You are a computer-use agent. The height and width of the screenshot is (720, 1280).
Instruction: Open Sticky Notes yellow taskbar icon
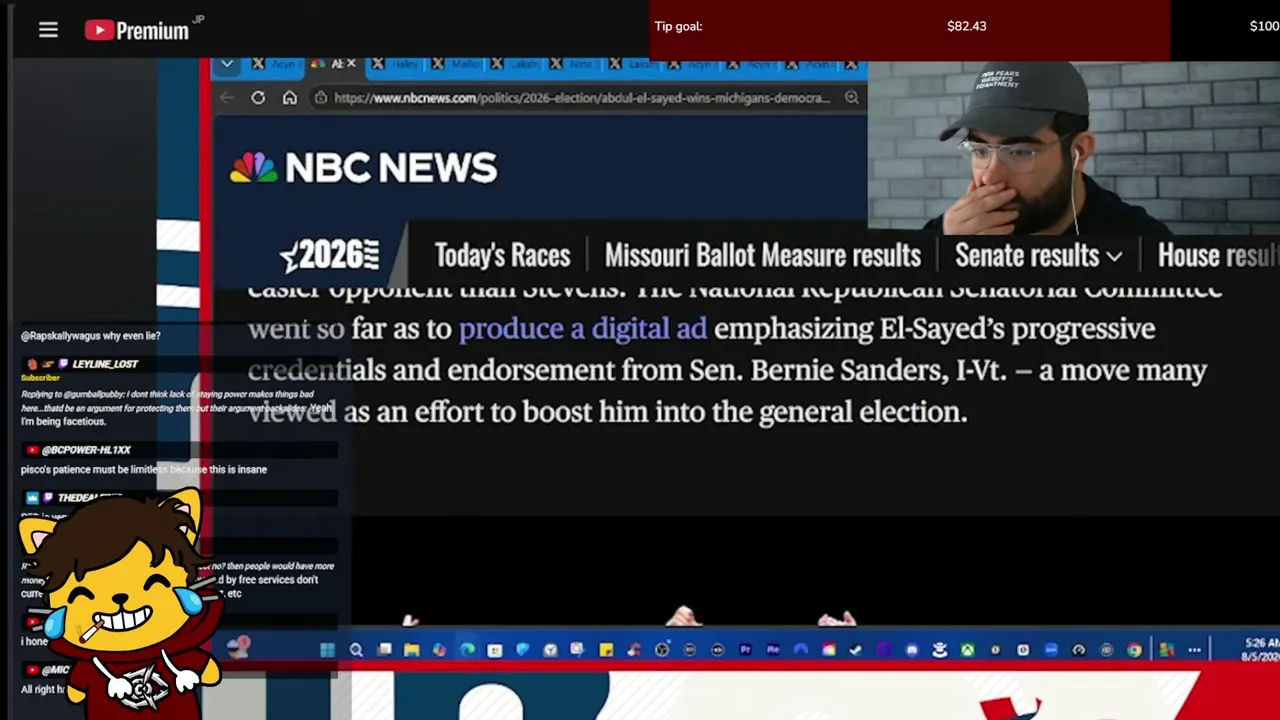pyautogui.click(x=606, y=650)
